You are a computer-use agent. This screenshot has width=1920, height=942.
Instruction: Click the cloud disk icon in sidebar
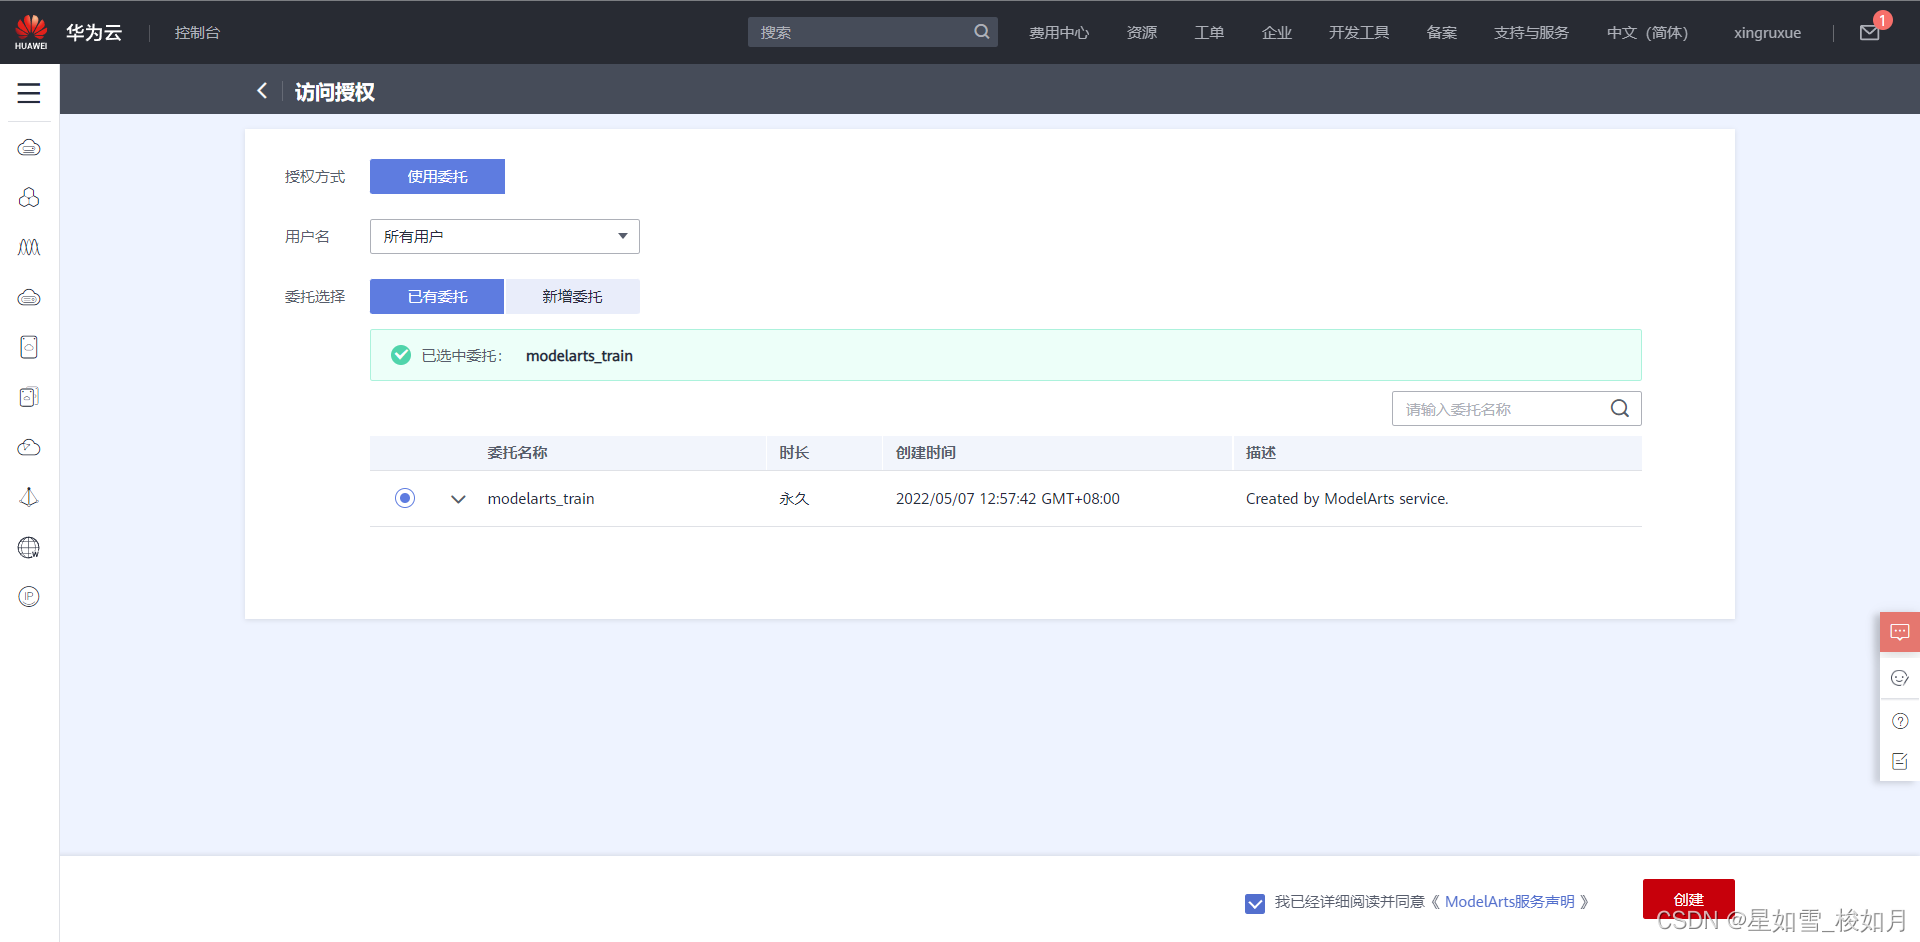coord(29,347)
